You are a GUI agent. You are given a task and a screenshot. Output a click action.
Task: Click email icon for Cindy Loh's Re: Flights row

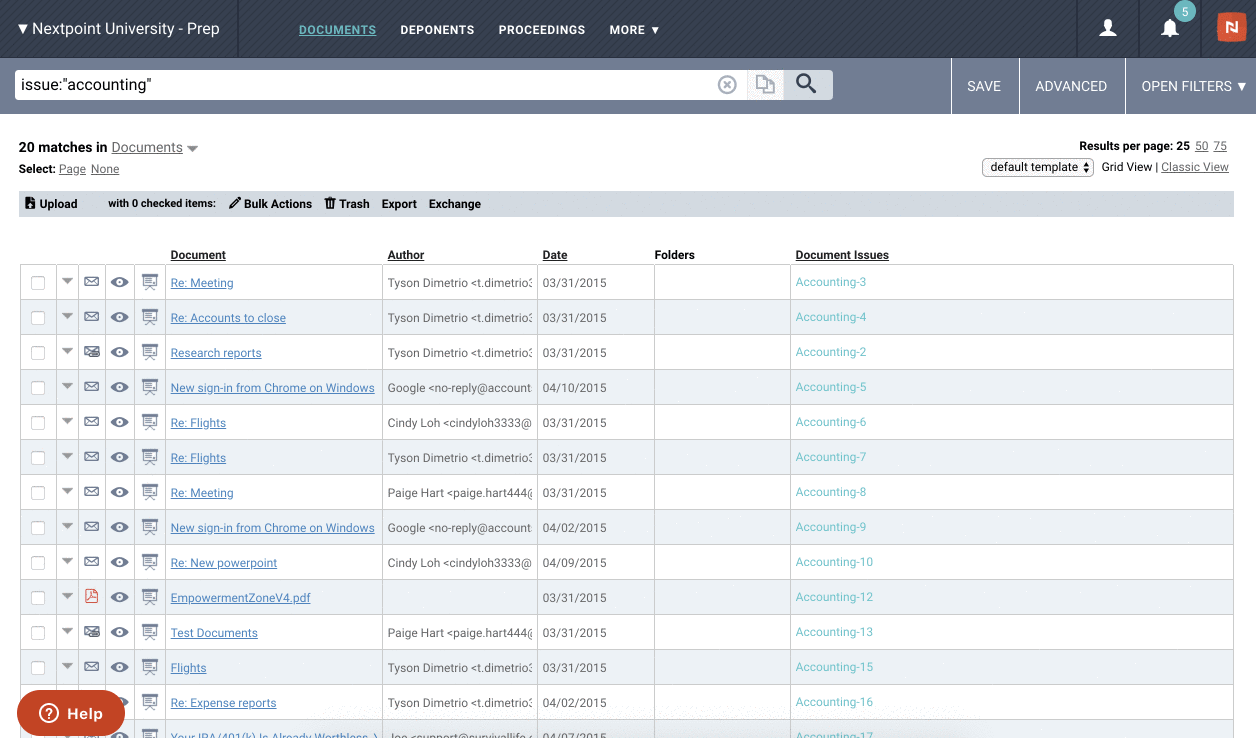(92, 422)
